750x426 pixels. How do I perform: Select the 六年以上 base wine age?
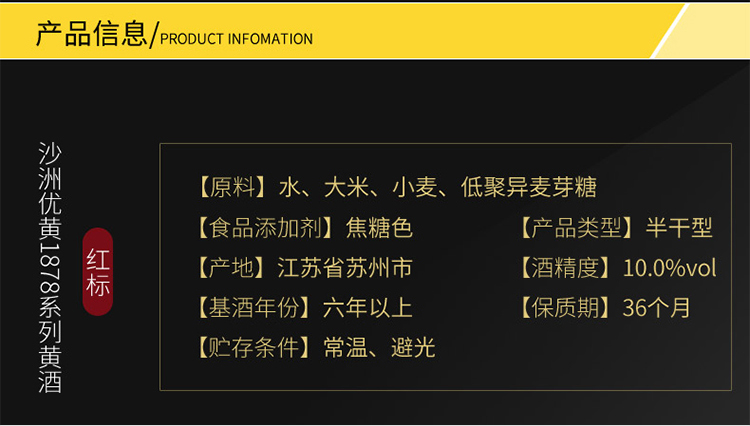click(367, 307)
